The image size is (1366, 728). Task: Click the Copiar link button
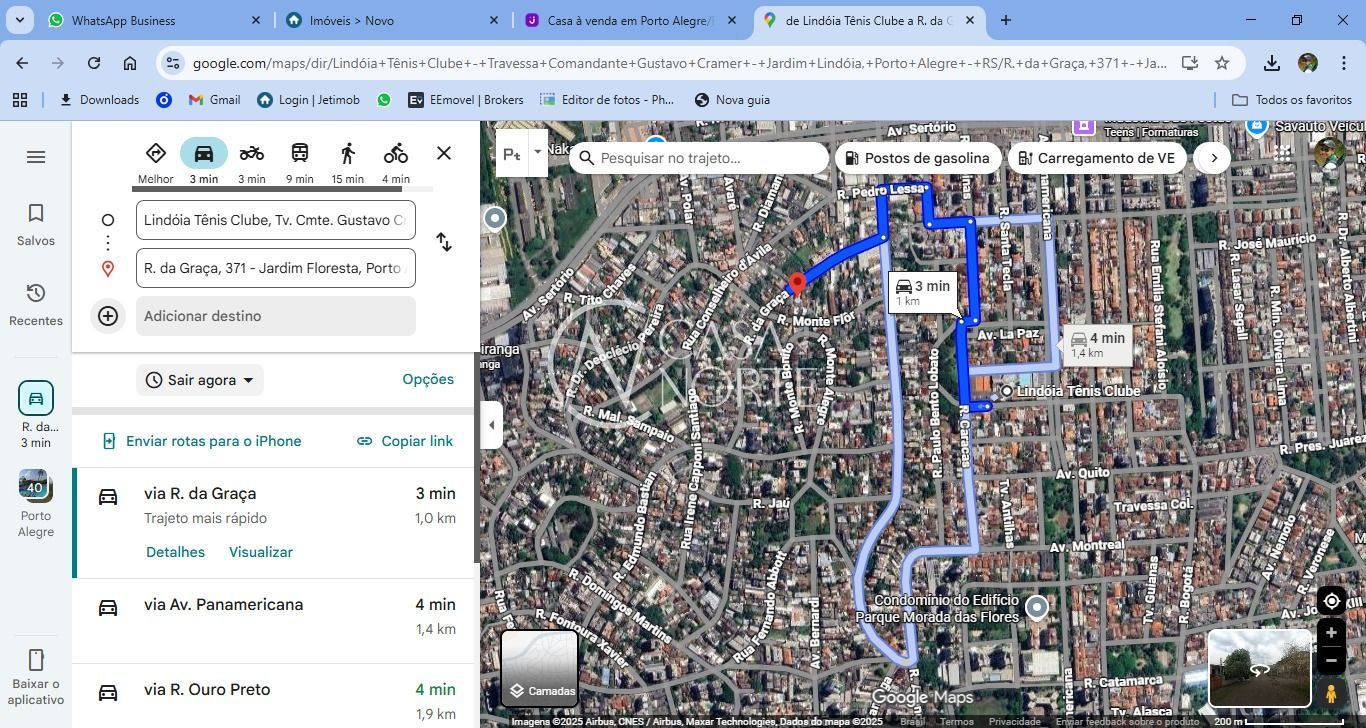(405, 441)
